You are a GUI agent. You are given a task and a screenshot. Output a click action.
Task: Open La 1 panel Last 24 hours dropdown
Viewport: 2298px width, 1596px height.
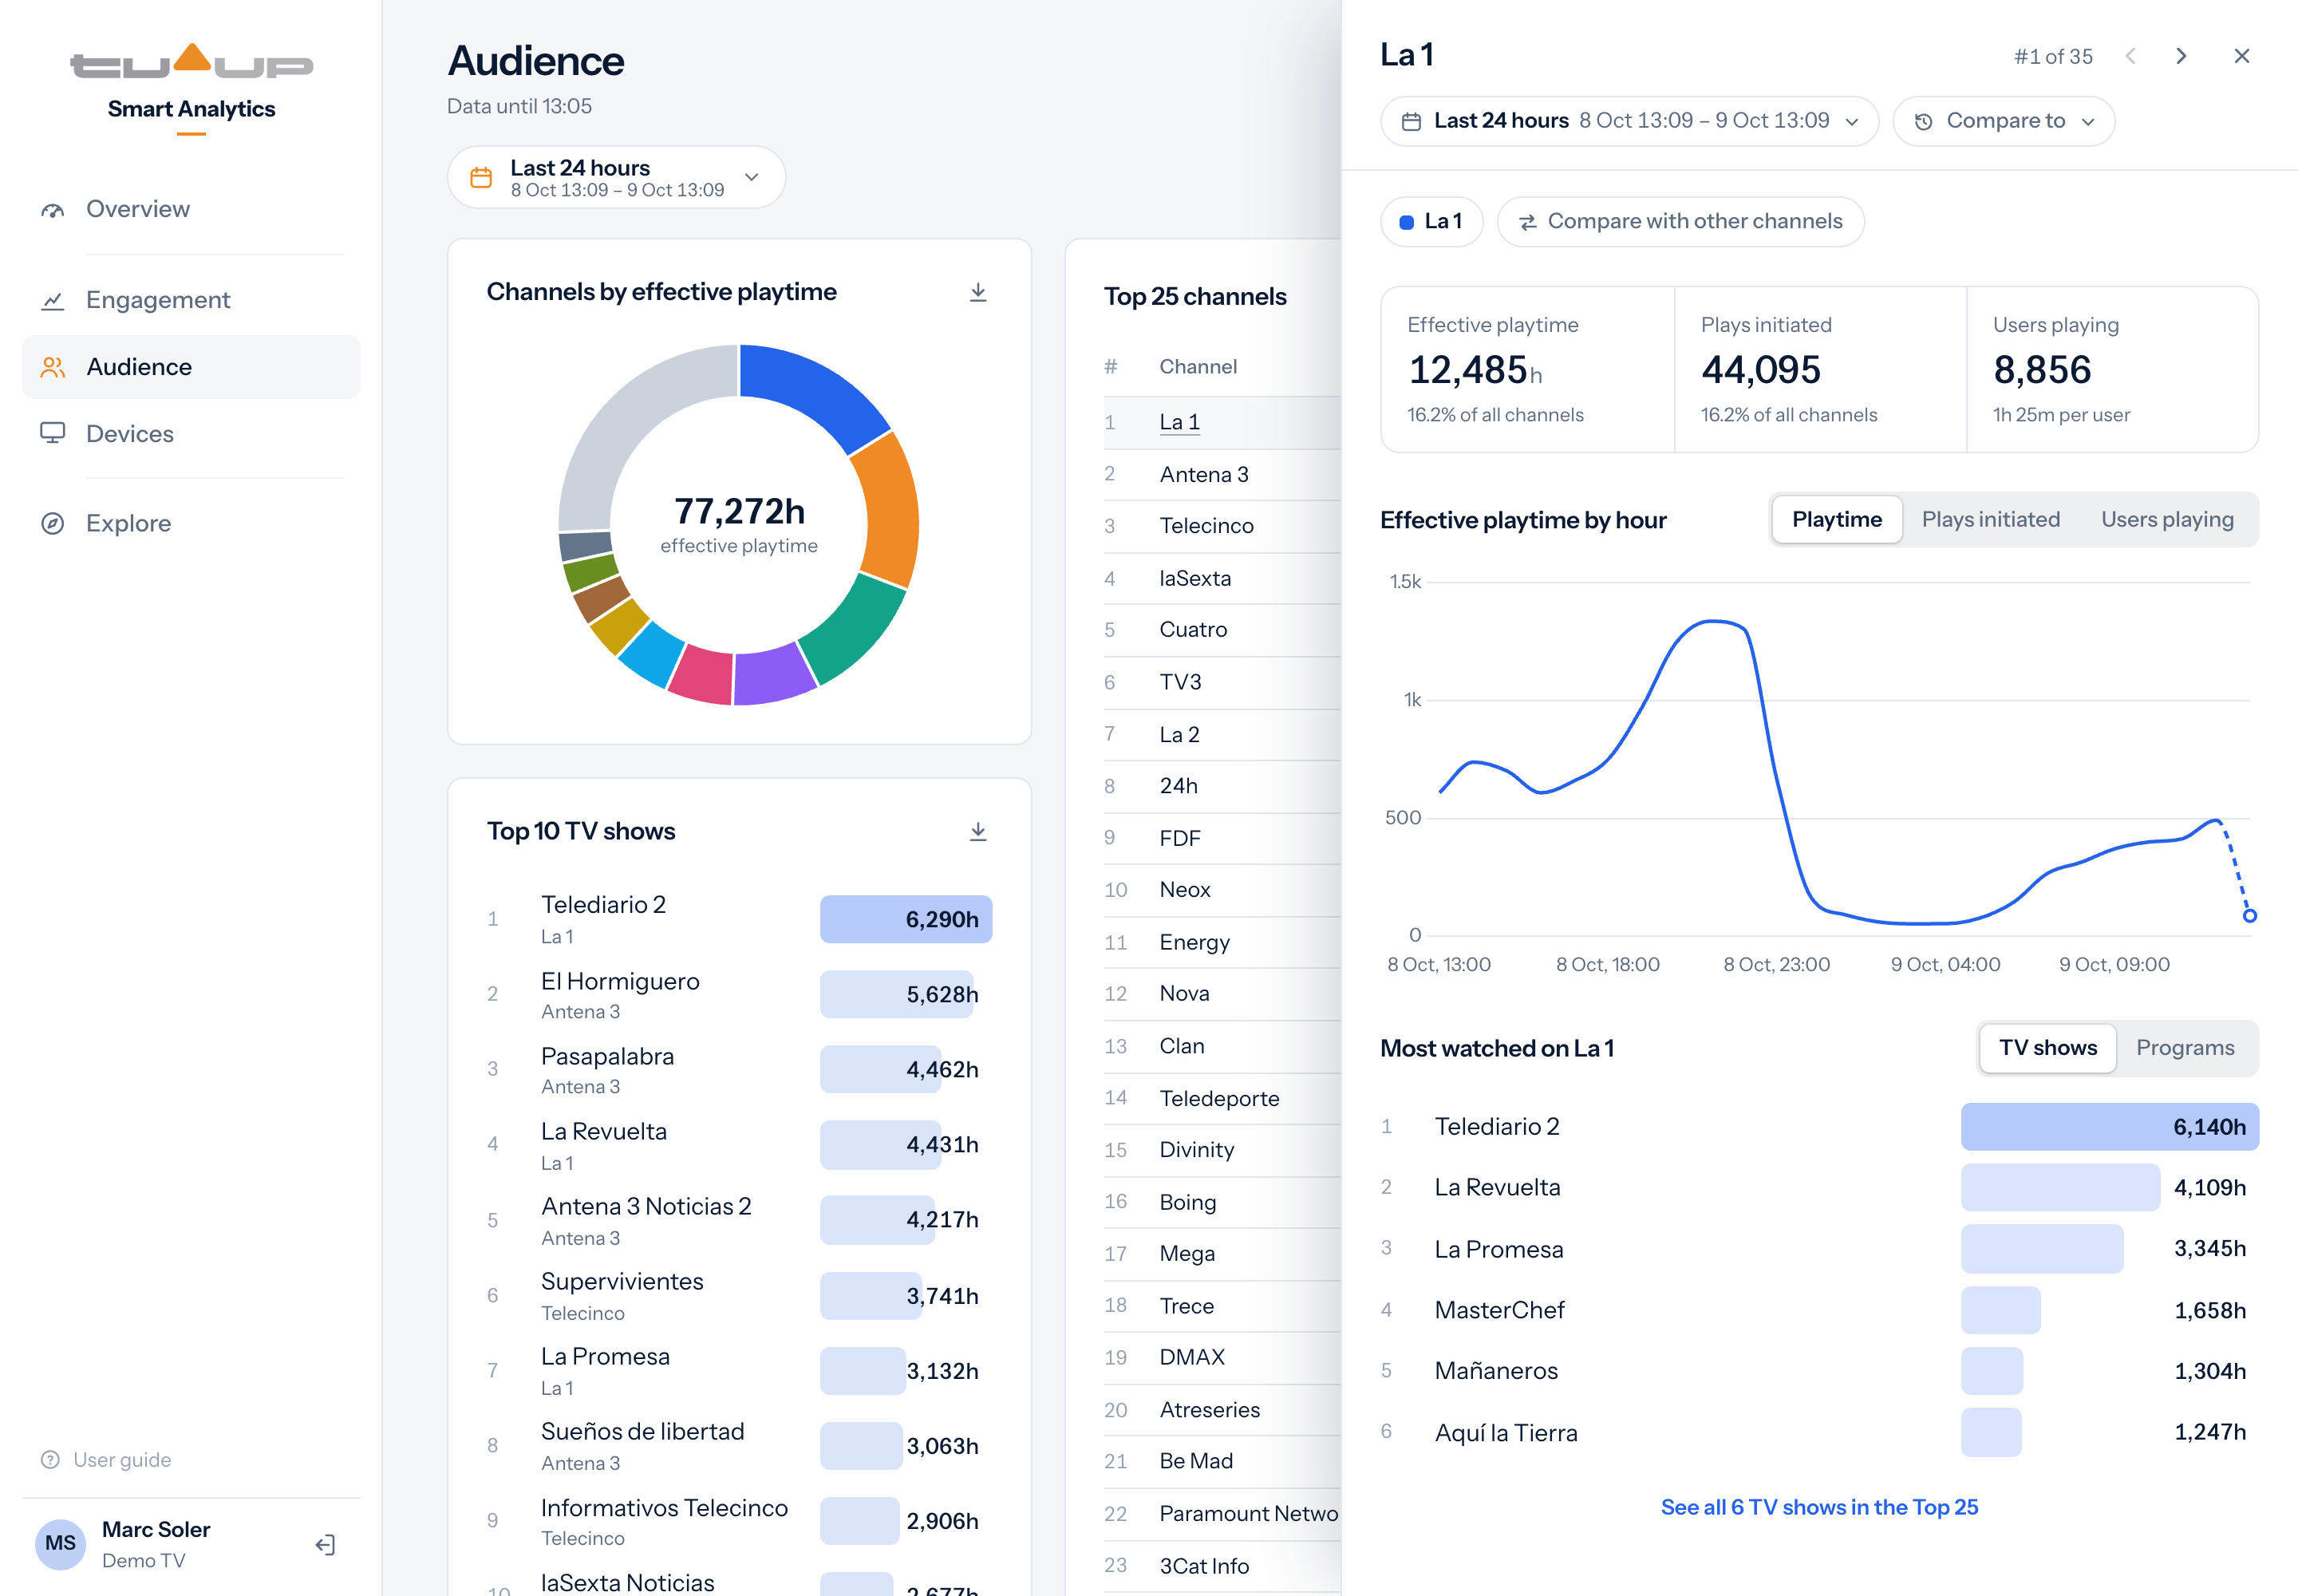pyautogui.click(x=1629, y=121)
